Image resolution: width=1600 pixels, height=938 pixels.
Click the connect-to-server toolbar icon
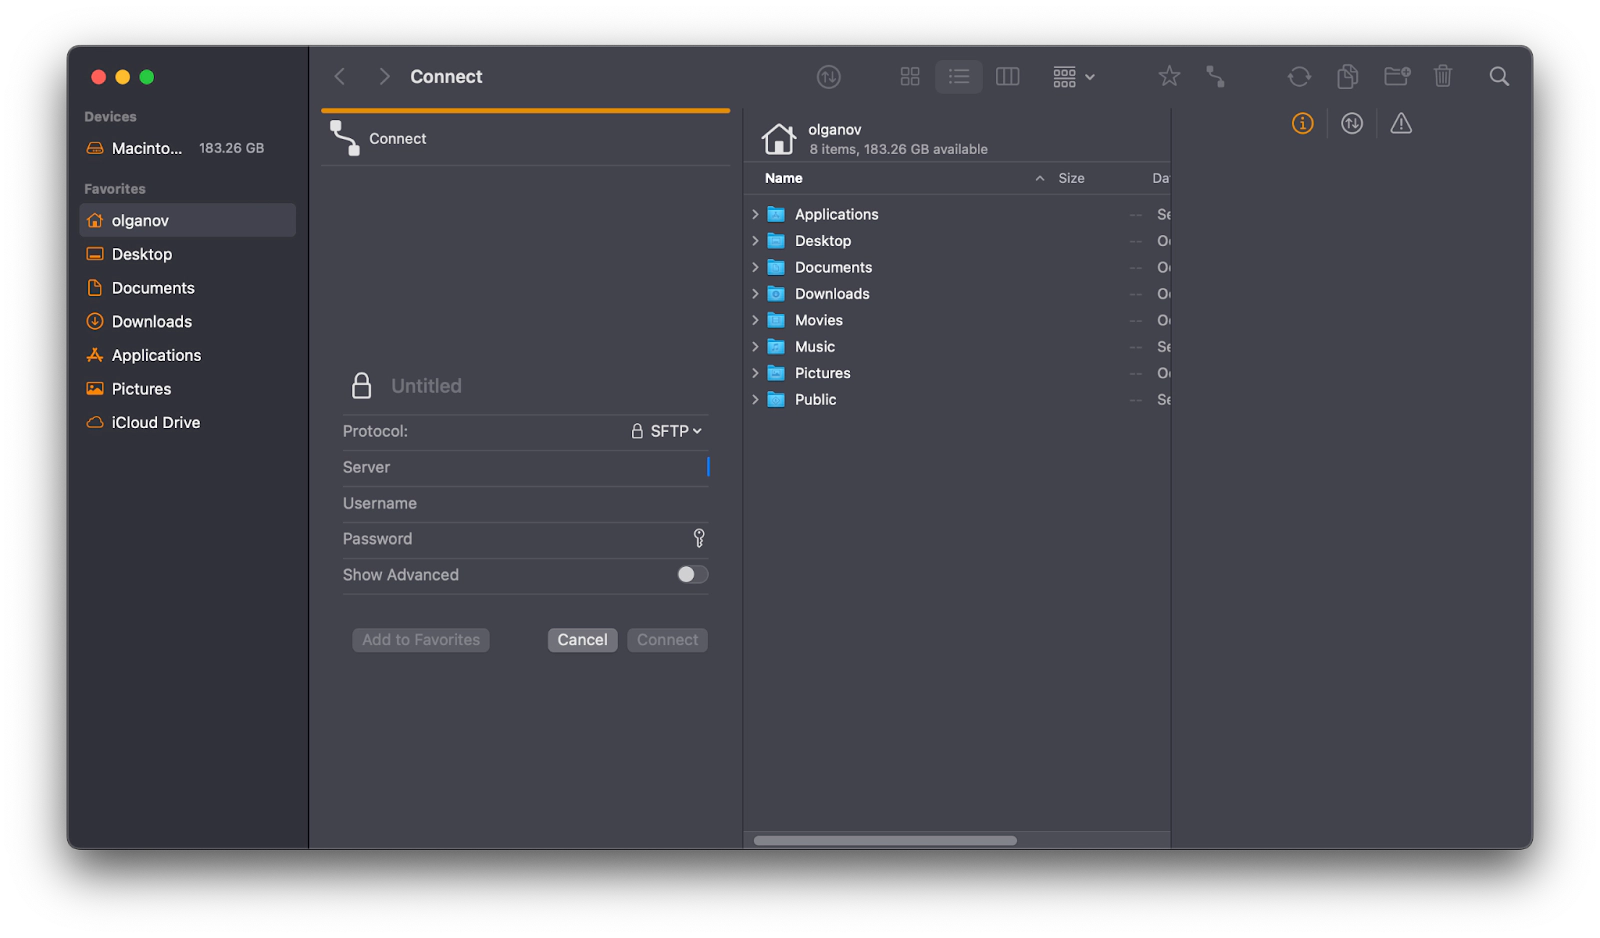pos(1215,77)
